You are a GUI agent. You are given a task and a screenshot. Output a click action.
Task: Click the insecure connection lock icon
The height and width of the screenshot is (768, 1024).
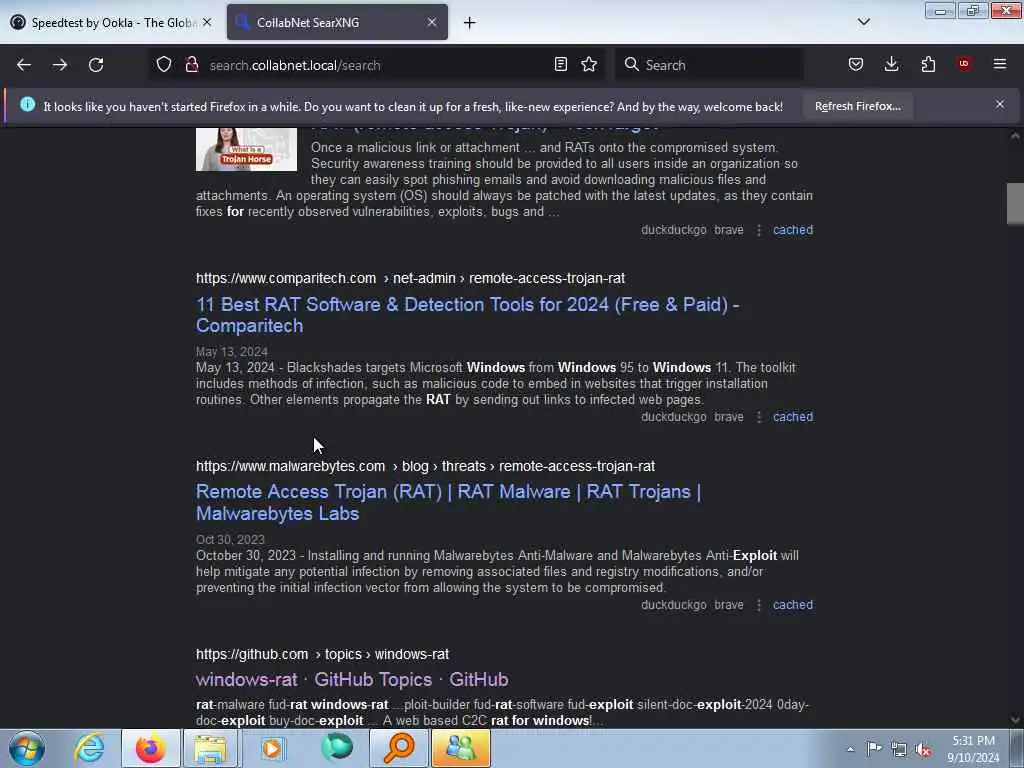pyautogui.click(x=191, y=64)
